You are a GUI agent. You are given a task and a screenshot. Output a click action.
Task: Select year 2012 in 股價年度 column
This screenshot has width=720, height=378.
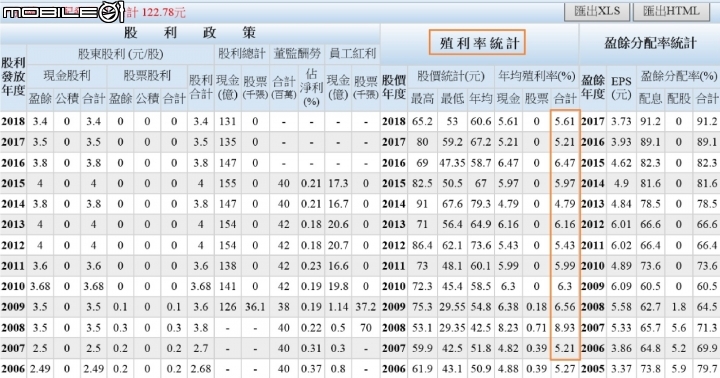pyautogui.click(x=394, y=245)
